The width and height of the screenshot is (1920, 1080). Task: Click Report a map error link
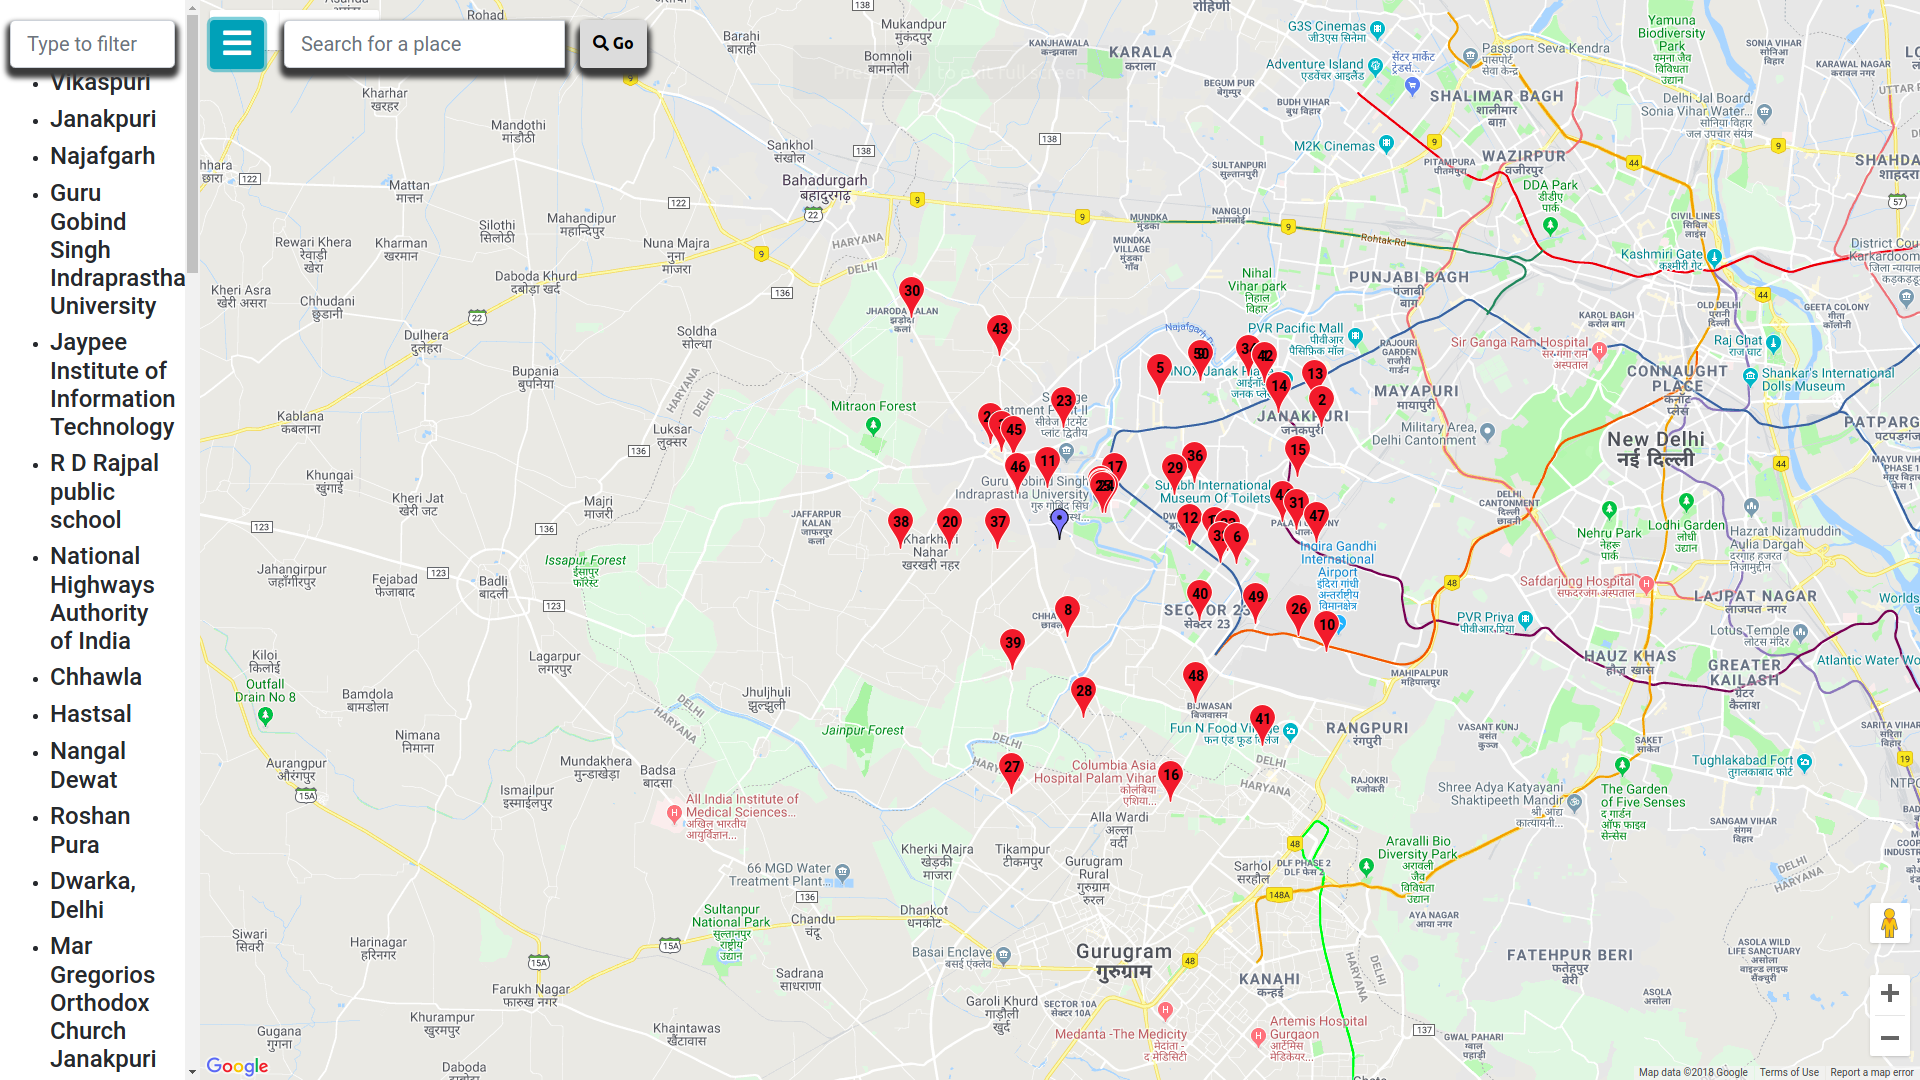coord(1871,1072)
